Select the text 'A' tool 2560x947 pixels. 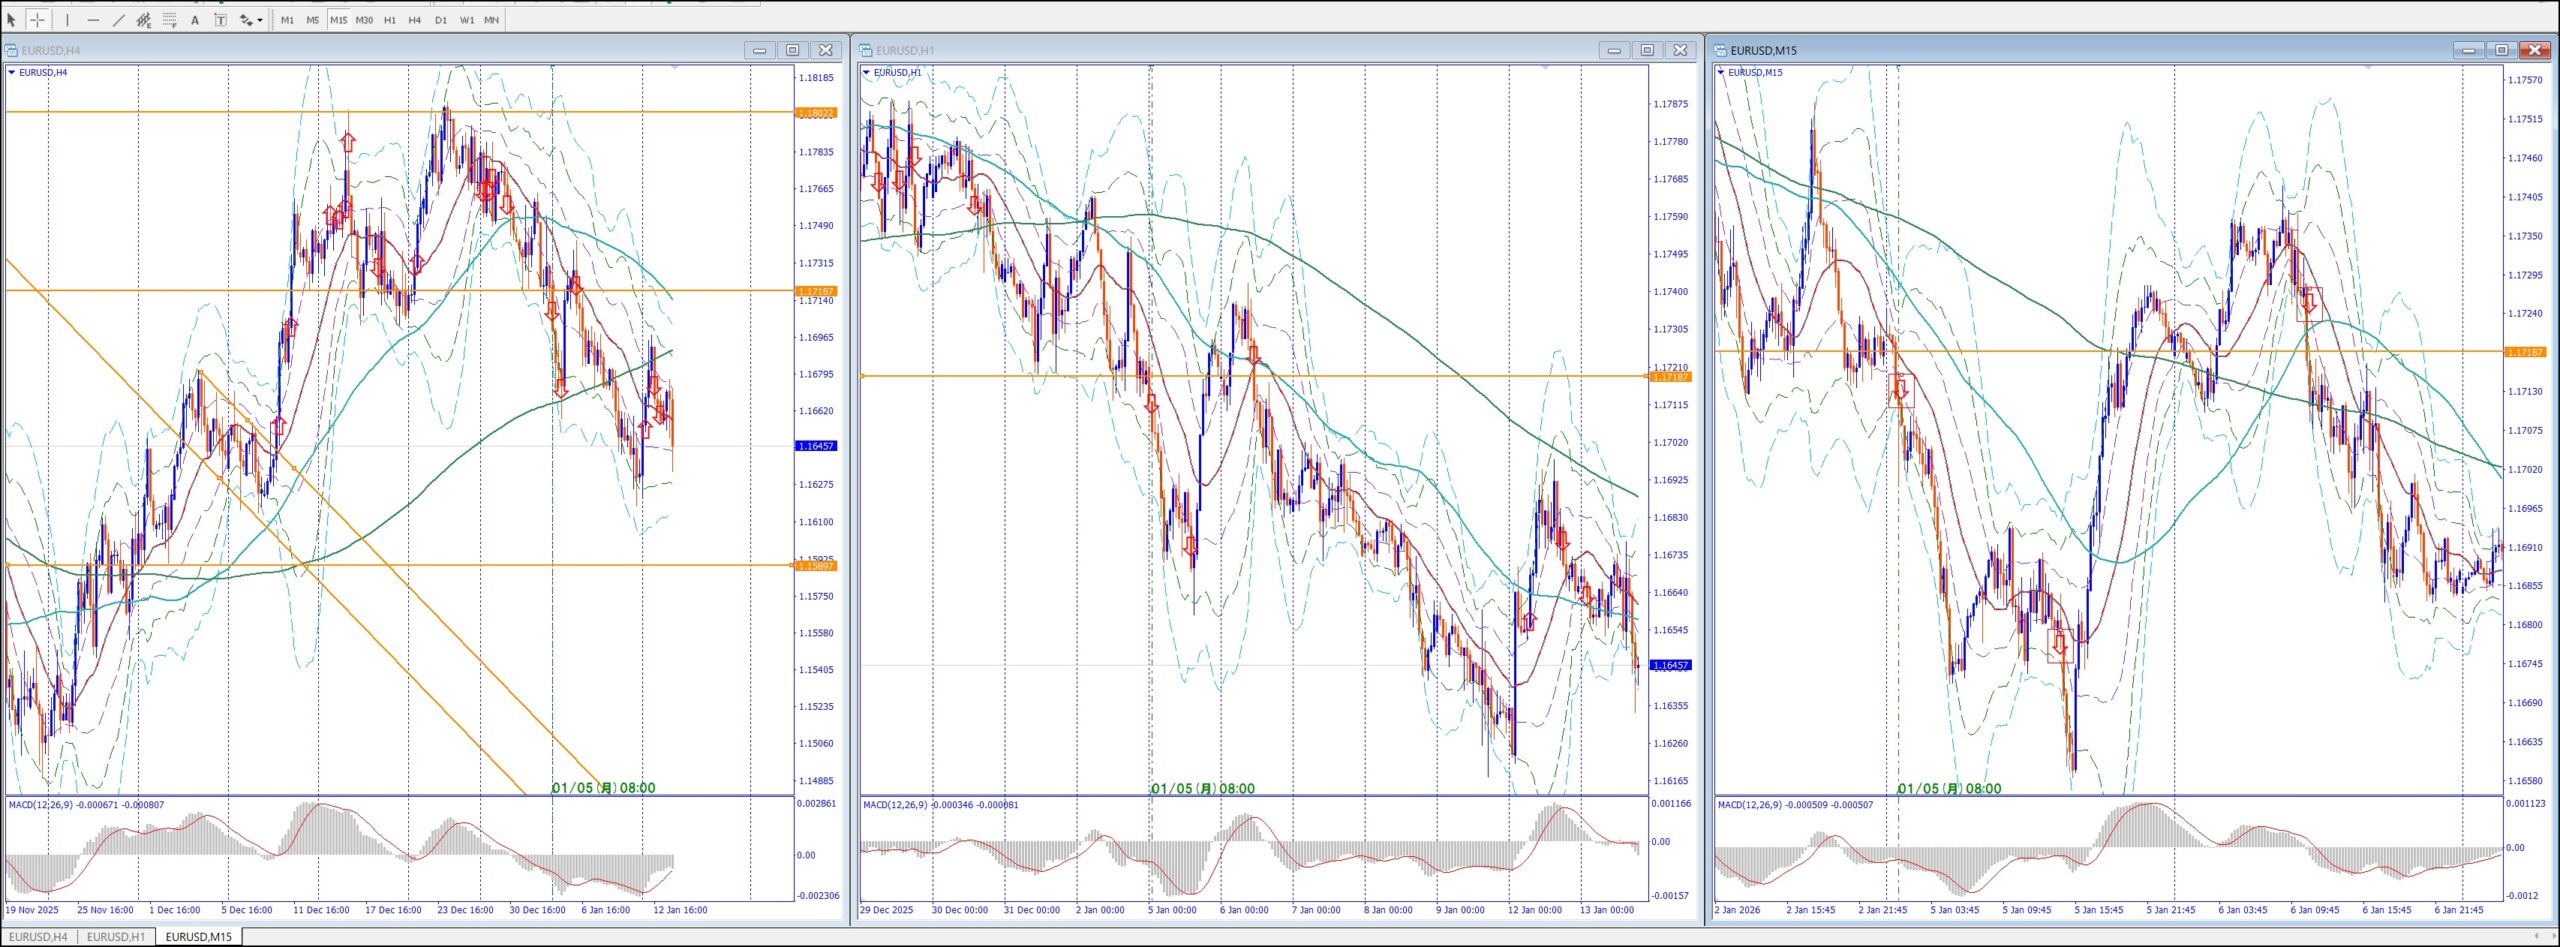click(x=195, y=20)
